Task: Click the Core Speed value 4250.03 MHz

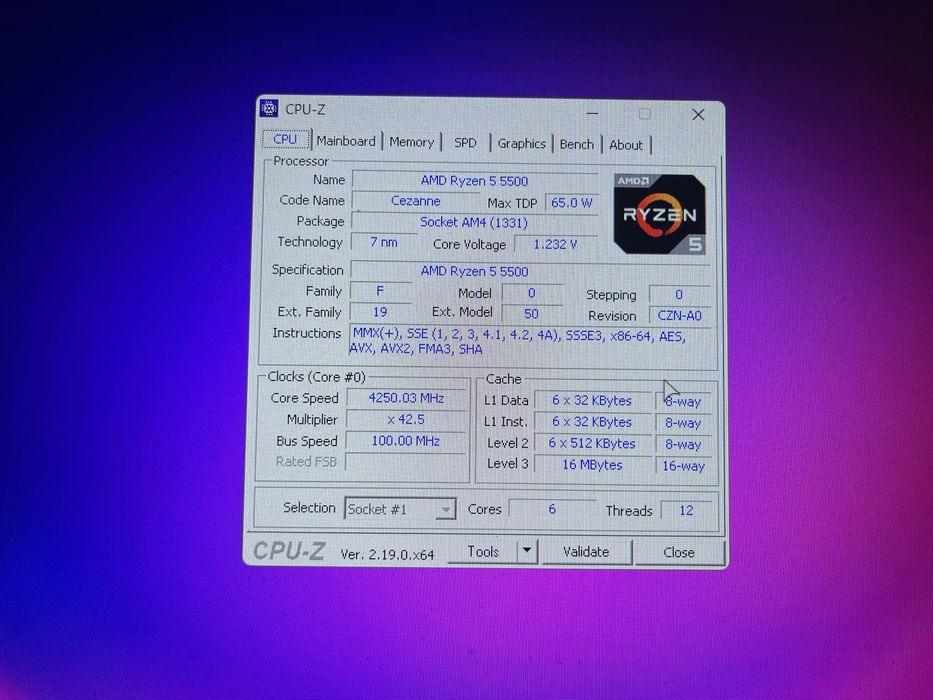Action: point(406,398)
